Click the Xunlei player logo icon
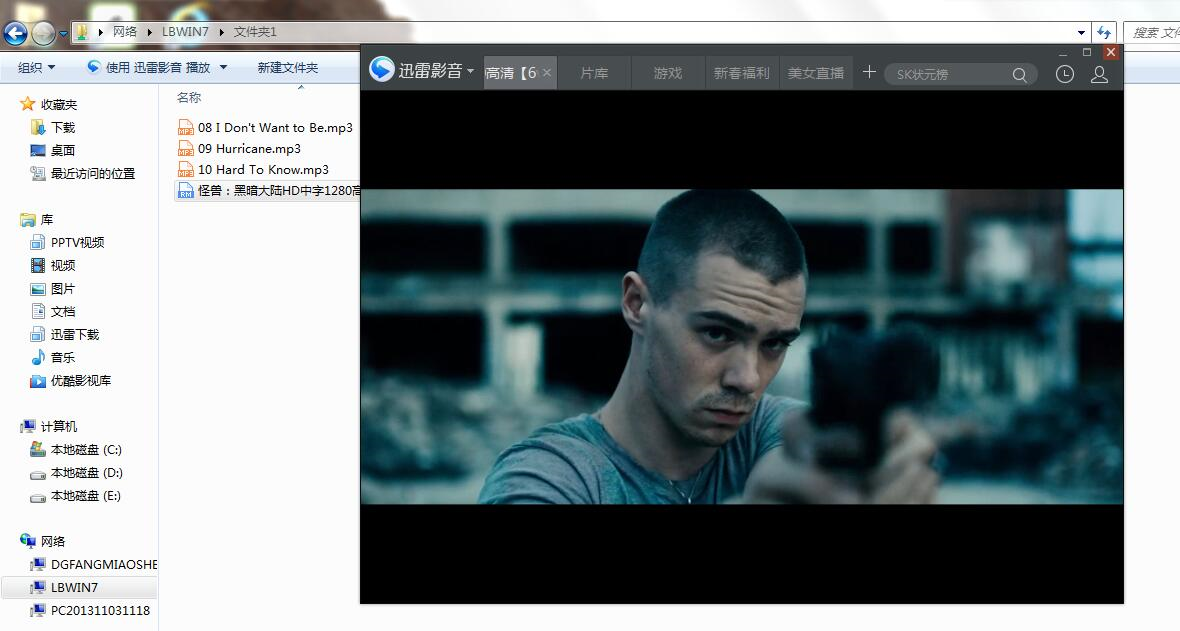 pos(382,69)
